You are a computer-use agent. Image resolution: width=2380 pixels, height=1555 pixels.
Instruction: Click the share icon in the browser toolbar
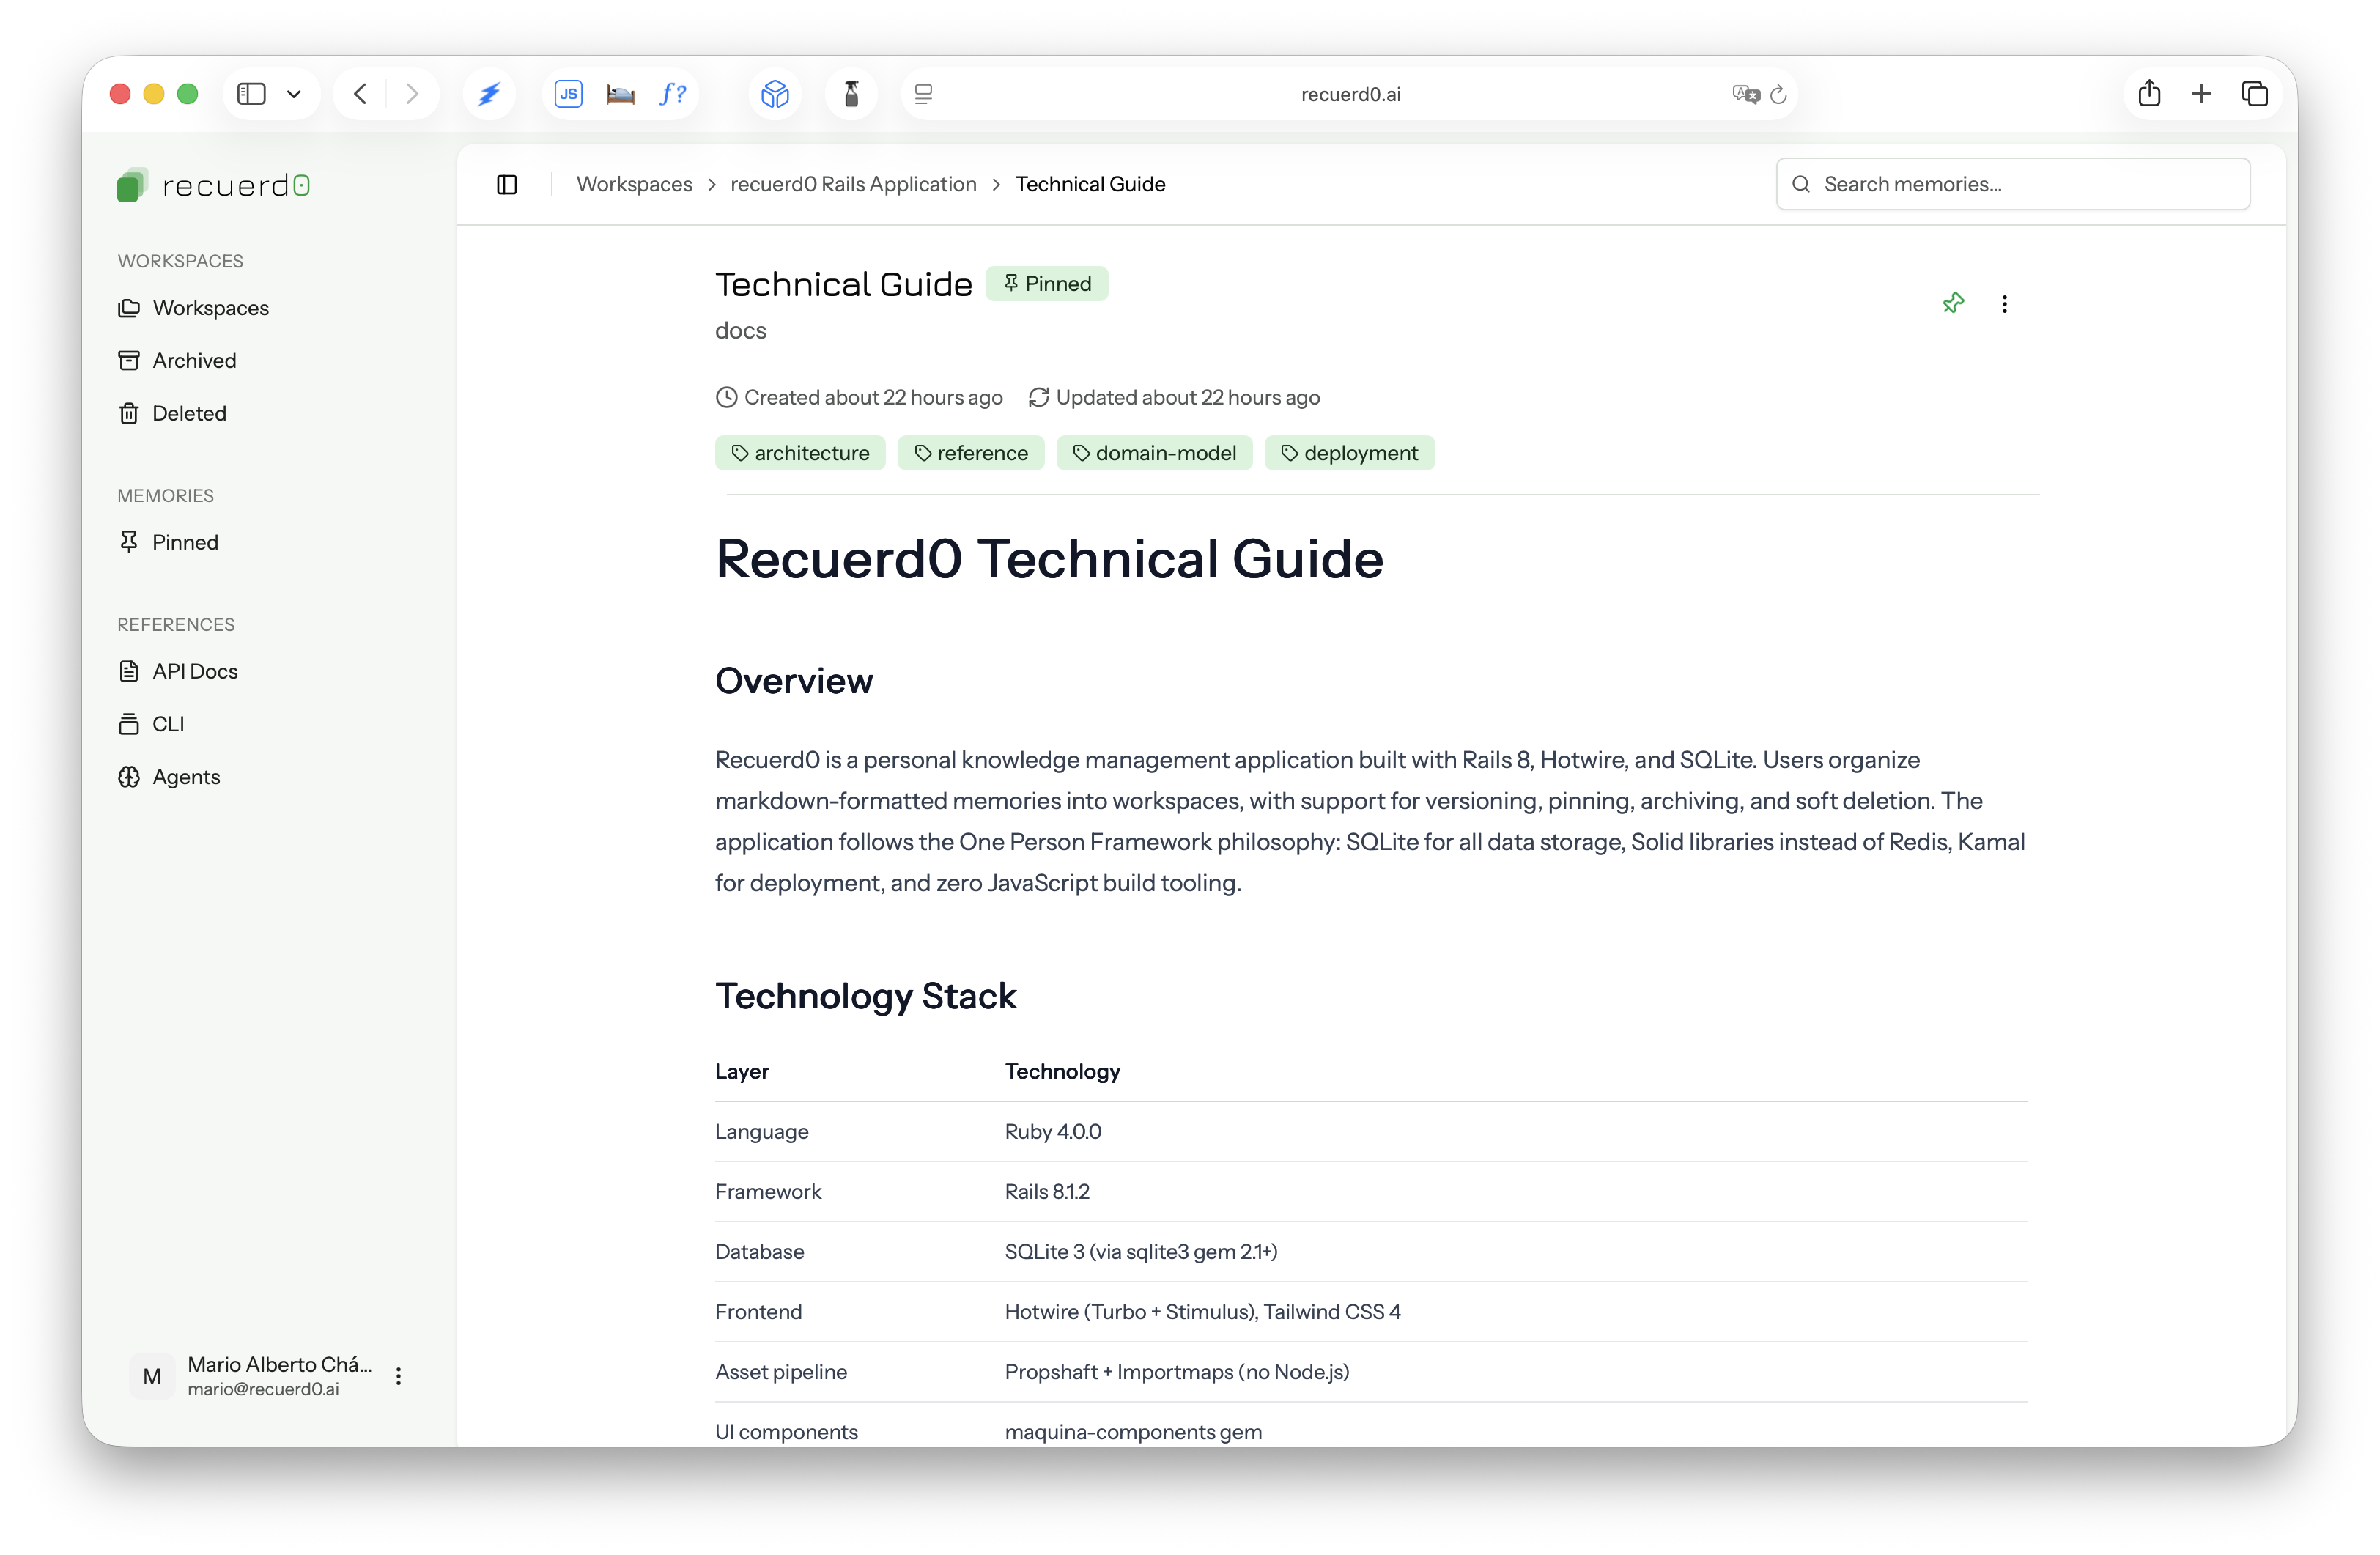2149,93
